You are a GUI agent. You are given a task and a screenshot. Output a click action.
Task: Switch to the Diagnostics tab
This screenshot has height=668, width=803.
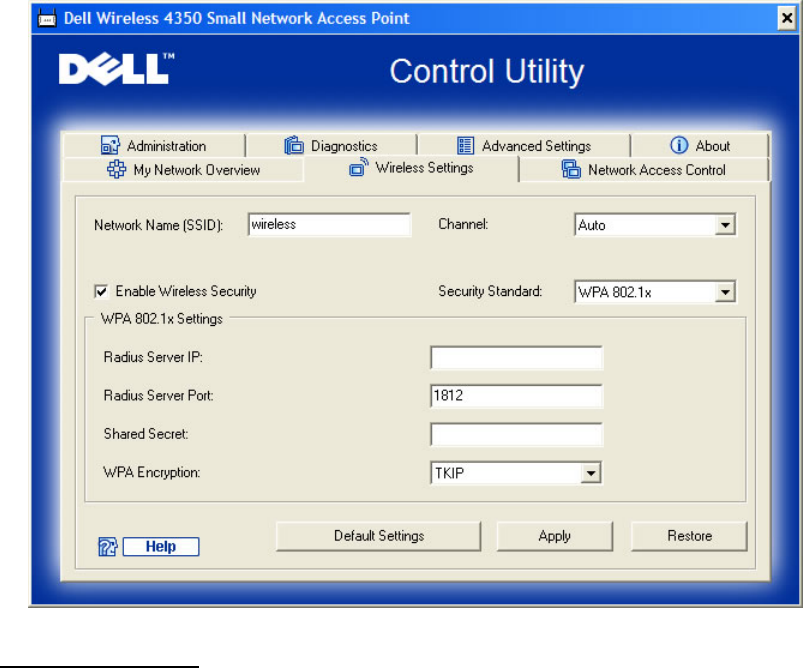pyautogui.click(x=331, y=145)
